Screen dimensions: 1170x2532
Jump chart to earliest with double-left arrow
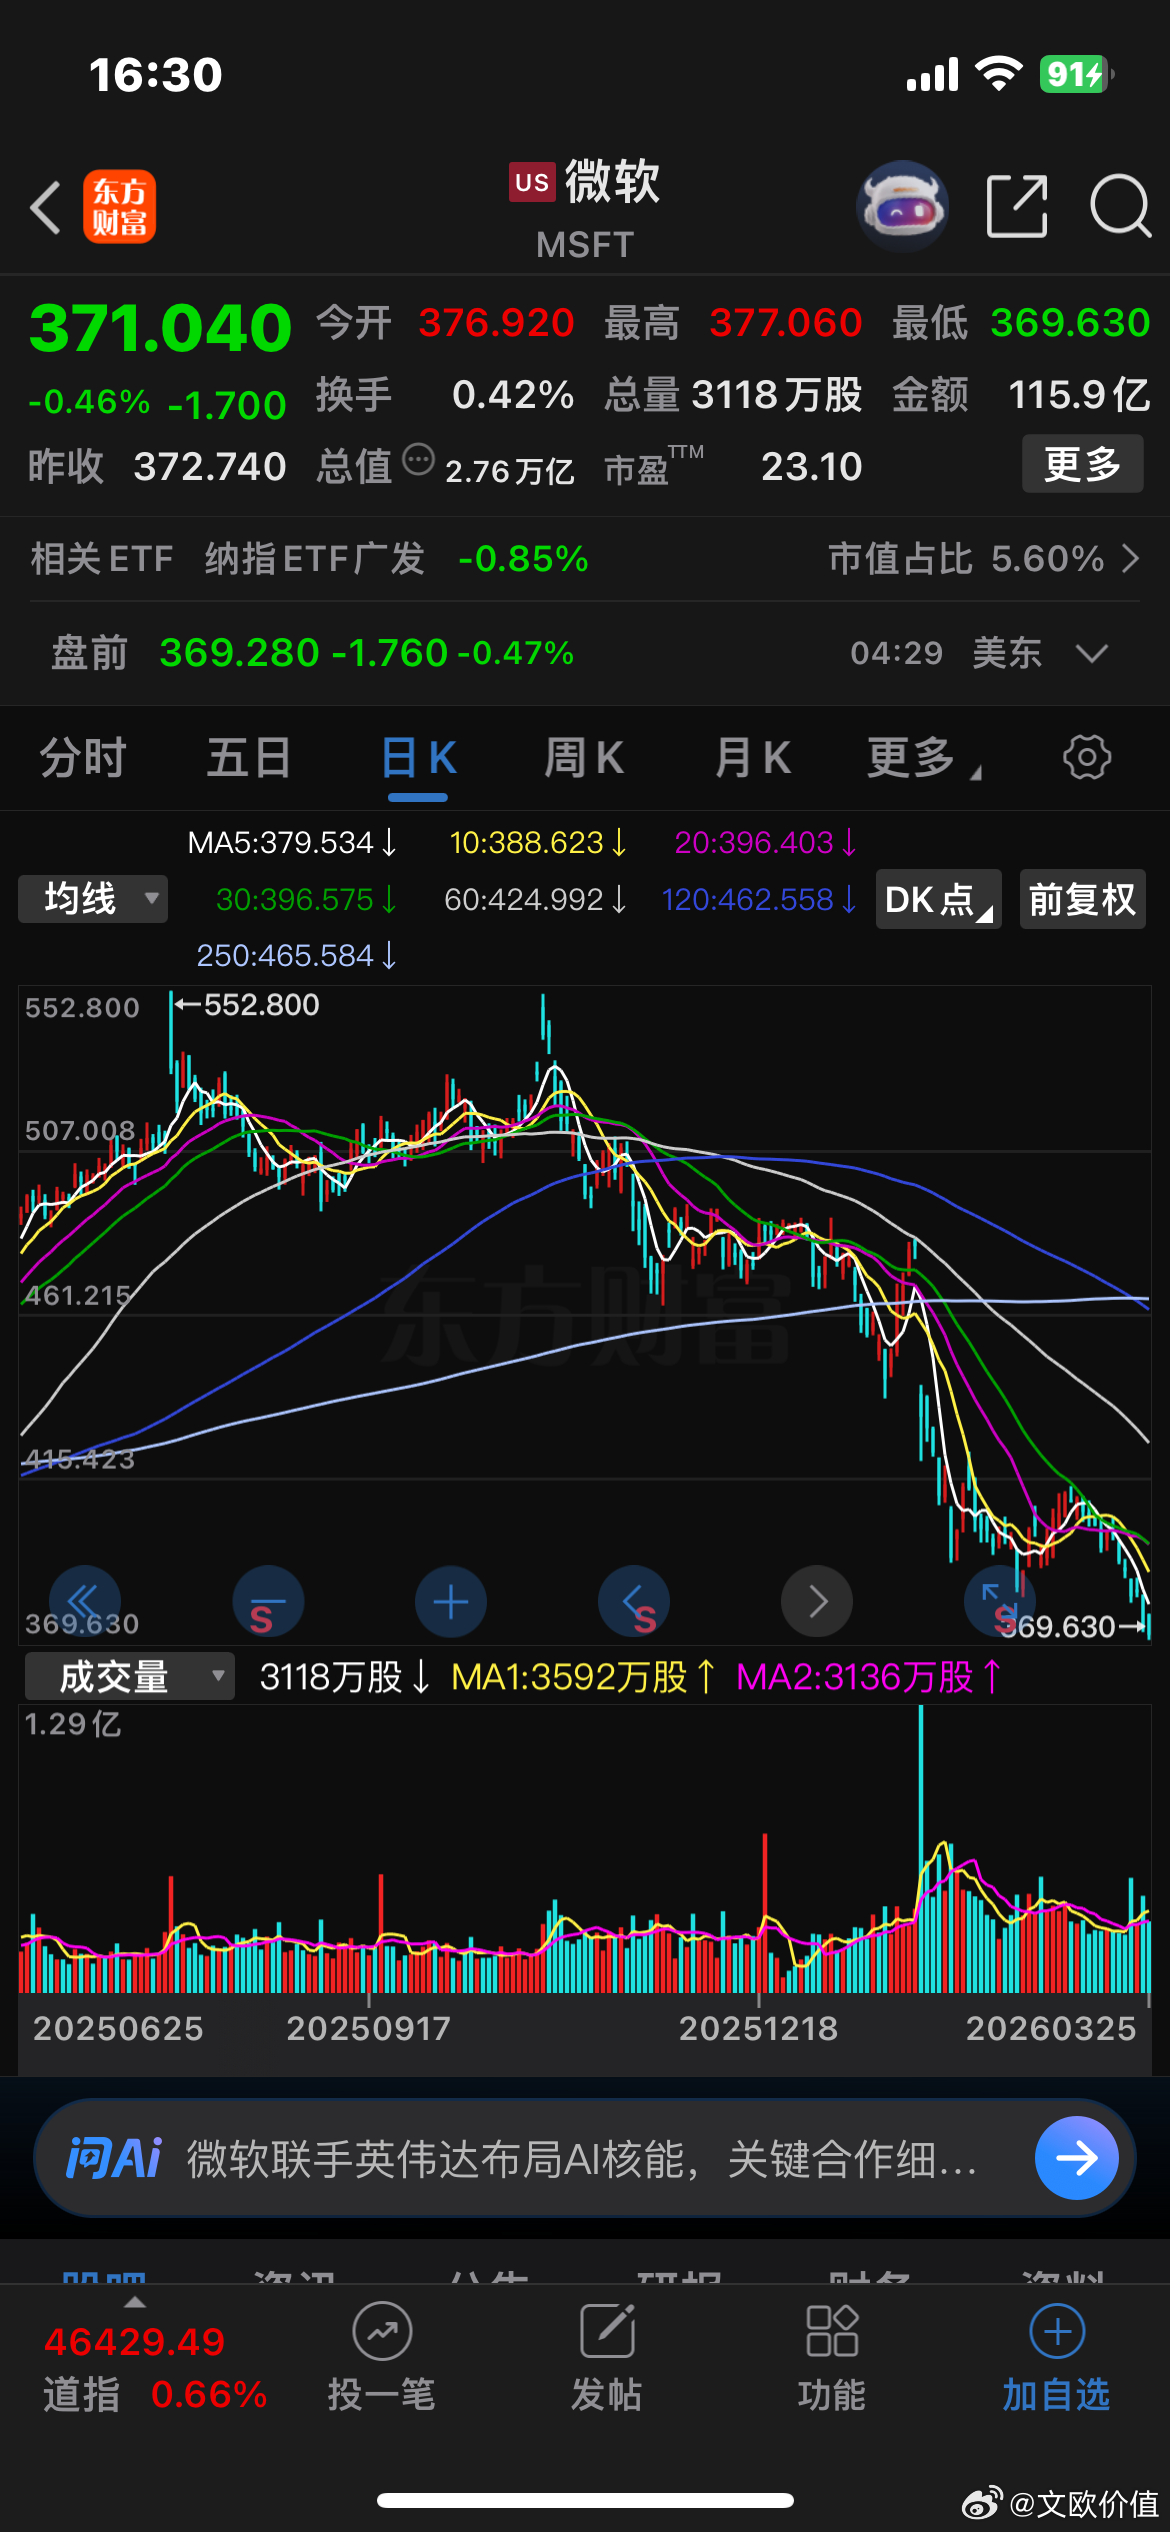click(84, 1600)
